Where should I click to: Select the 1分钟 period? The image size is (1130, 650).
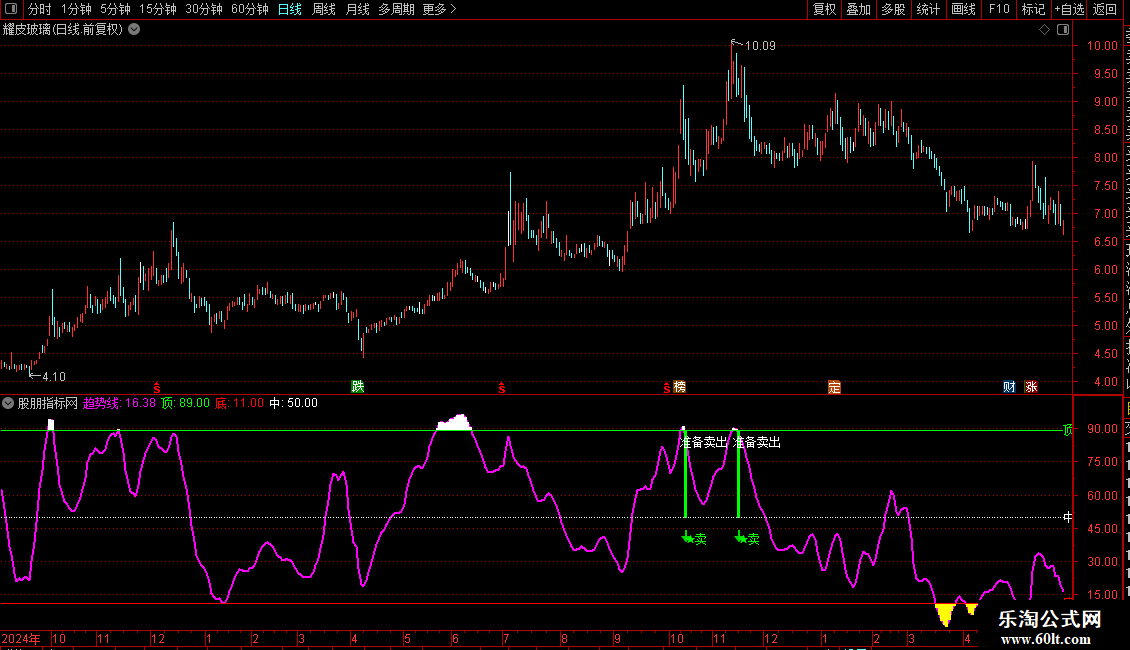tap(76, 9)
